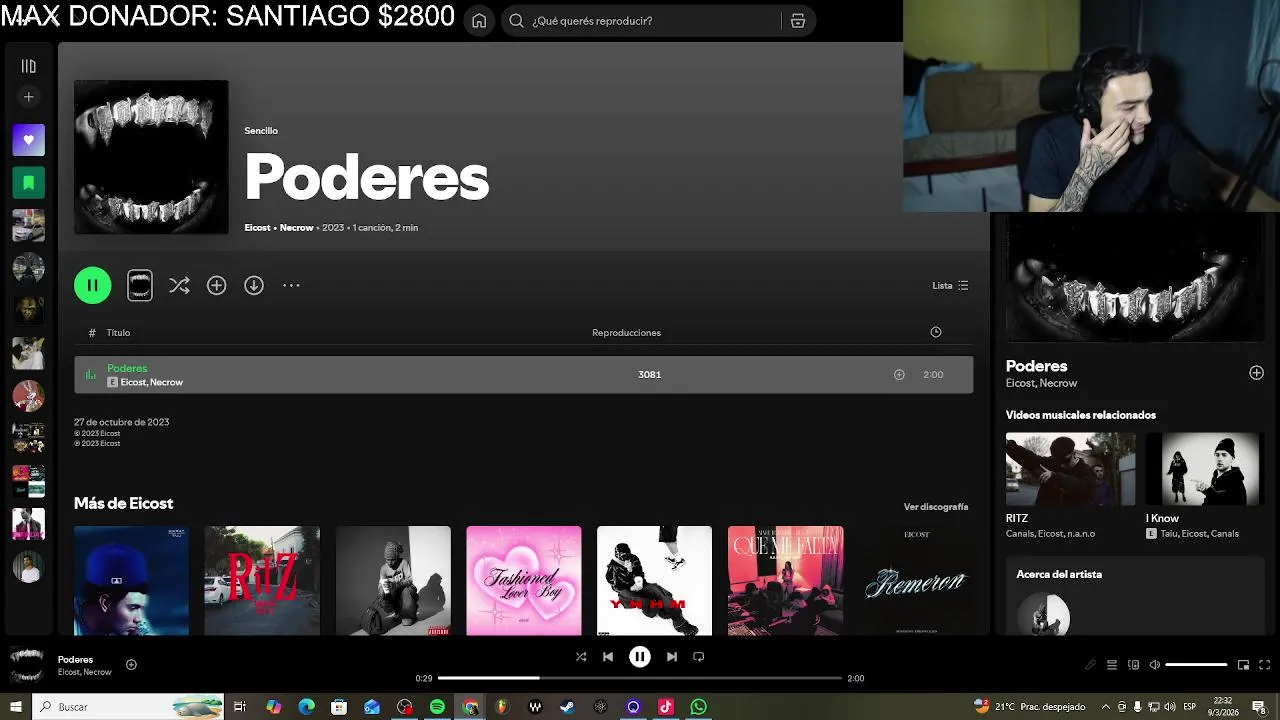Click the Título column header
The height and width of the screenshot is (720, 1280).
(118, 333)
